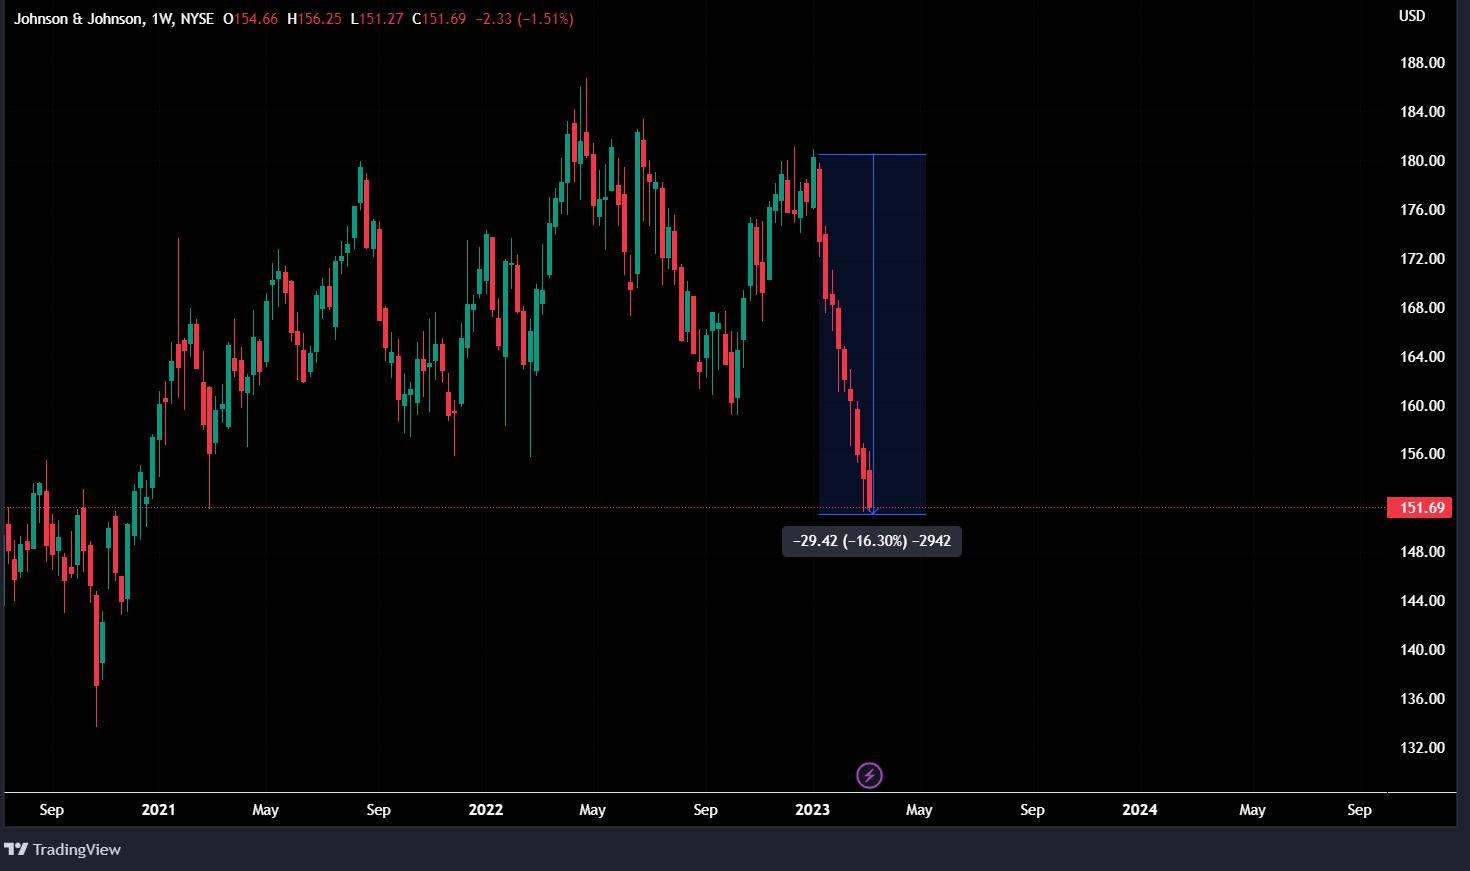Image resolution: width=1470 pixels, height=871 pixels.
Task: Click the 2022 year label on time axis
Action: (x=486, y=810)
